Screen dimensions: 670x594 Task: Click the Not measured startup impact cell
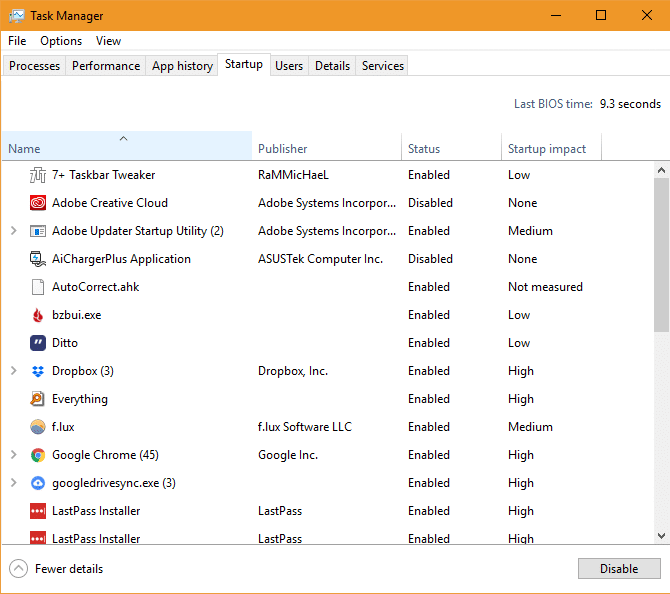pos(545,287)
